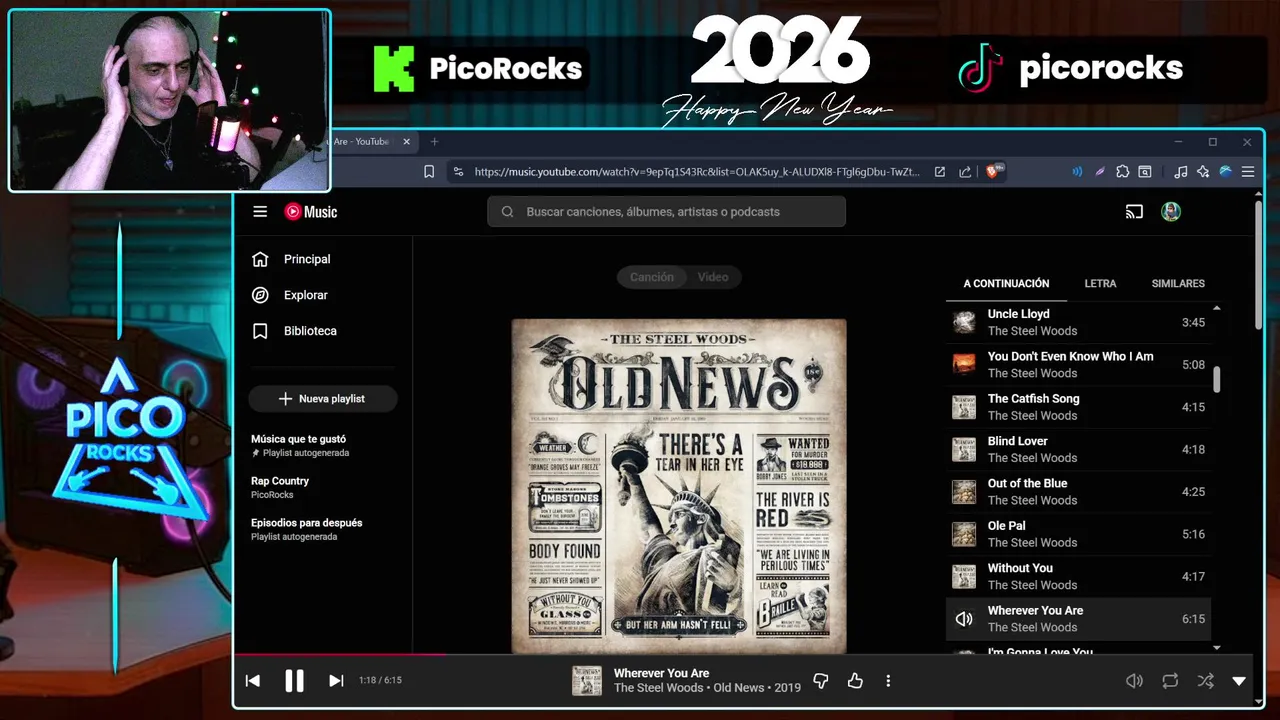Like the song with thumbs up
Screen dimensions: 1280x720
point(855,681)
